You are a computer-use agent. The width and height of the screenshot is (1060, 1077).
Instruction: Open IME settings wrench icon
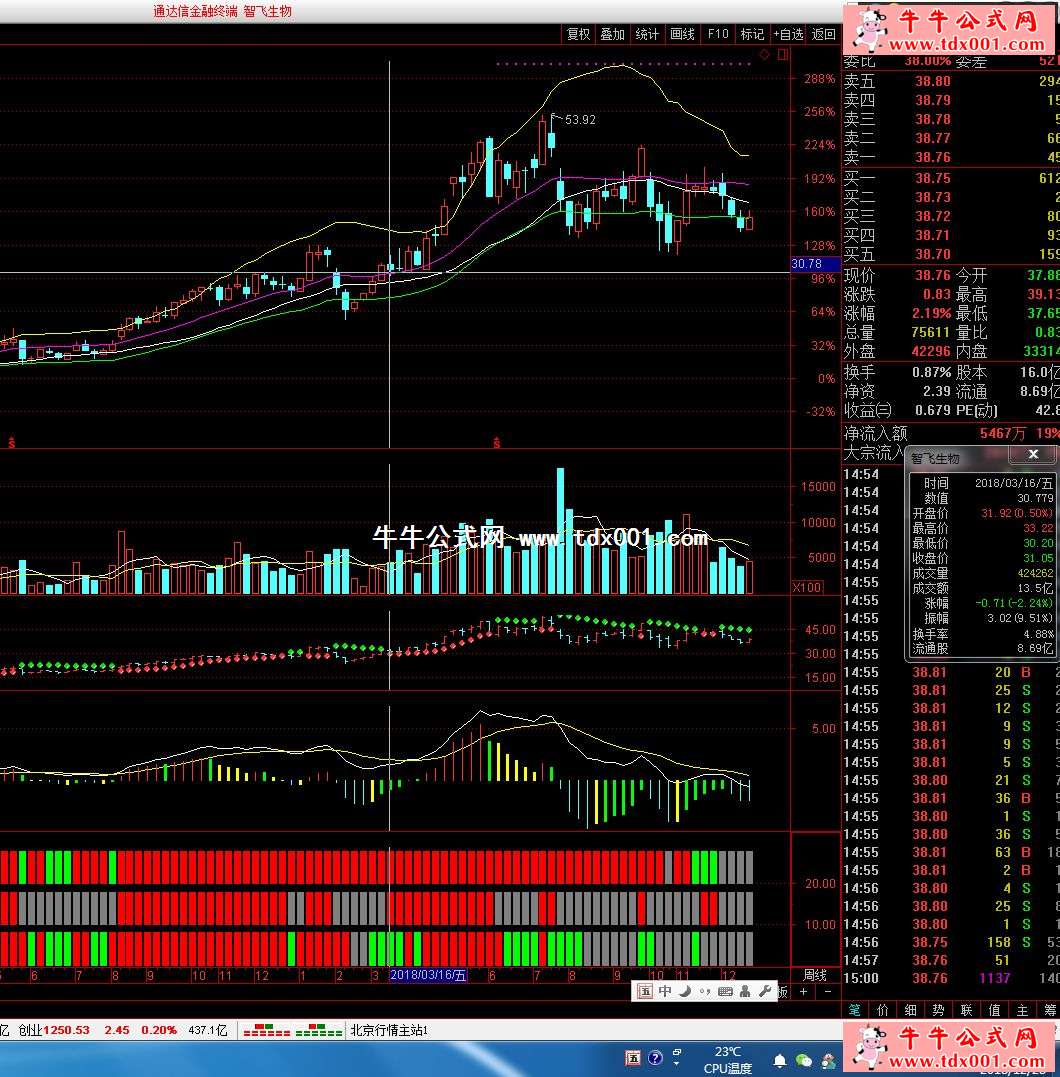click(x=766, y=991)
